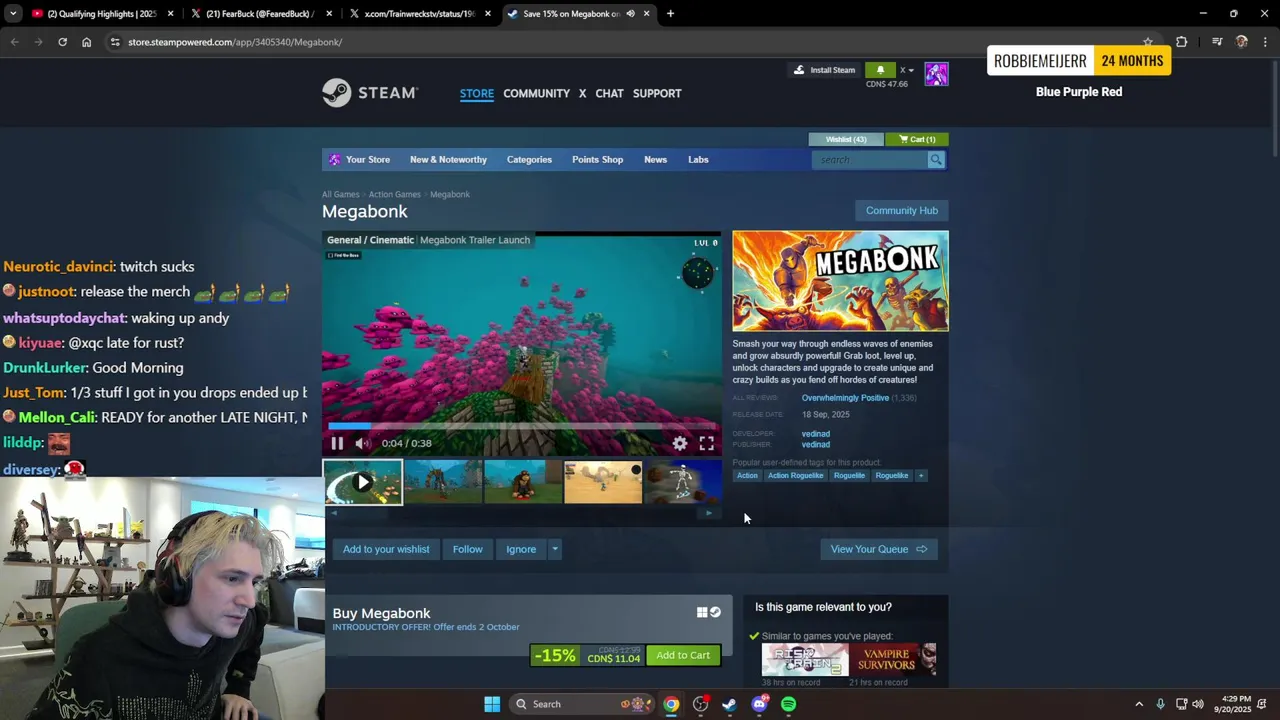
Task: Reload the page with the browser refresh icon
Action: coord(62,42)
